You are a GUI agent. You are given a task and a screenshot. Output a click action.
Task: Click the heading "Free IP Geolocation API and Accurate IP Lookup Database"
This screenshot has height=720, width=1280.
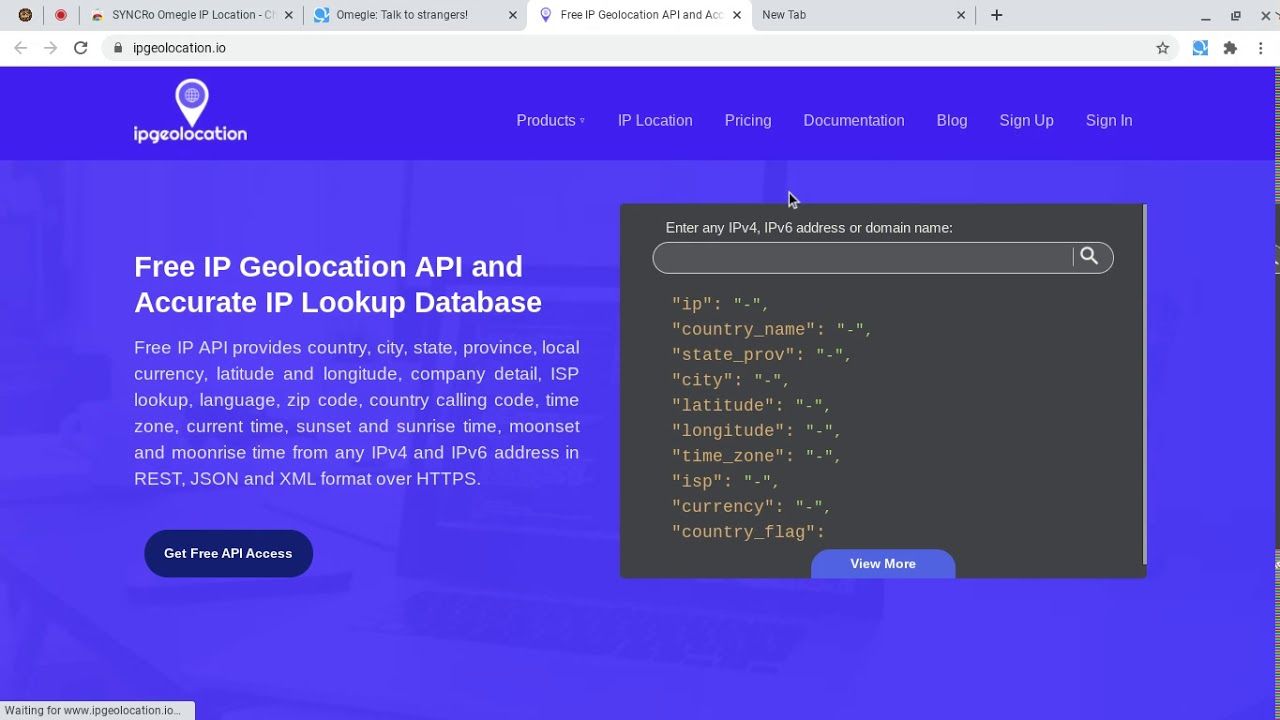click(338, 285)
